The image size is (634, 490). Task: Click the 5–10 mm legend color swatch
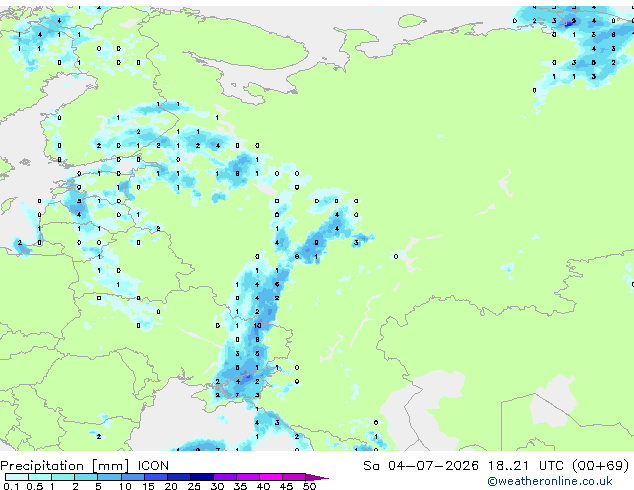point(109,477)
